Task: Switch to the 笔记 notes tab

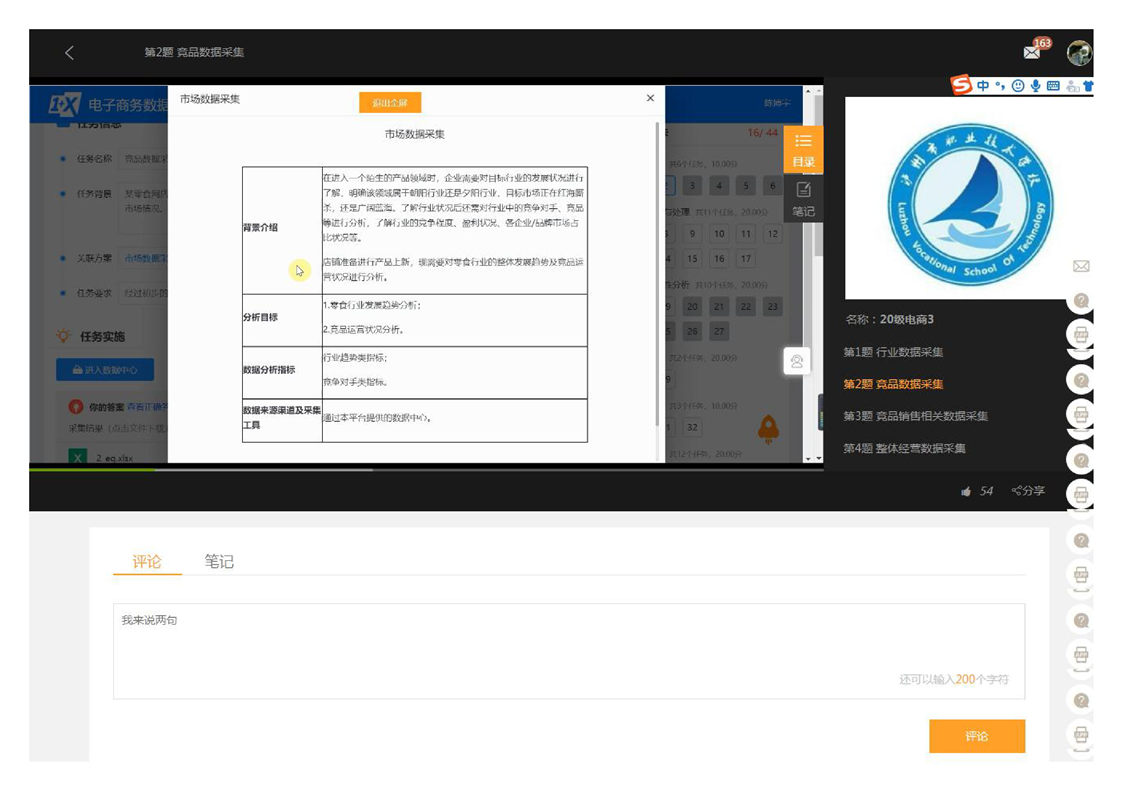Action: click(x=219, y=562)
